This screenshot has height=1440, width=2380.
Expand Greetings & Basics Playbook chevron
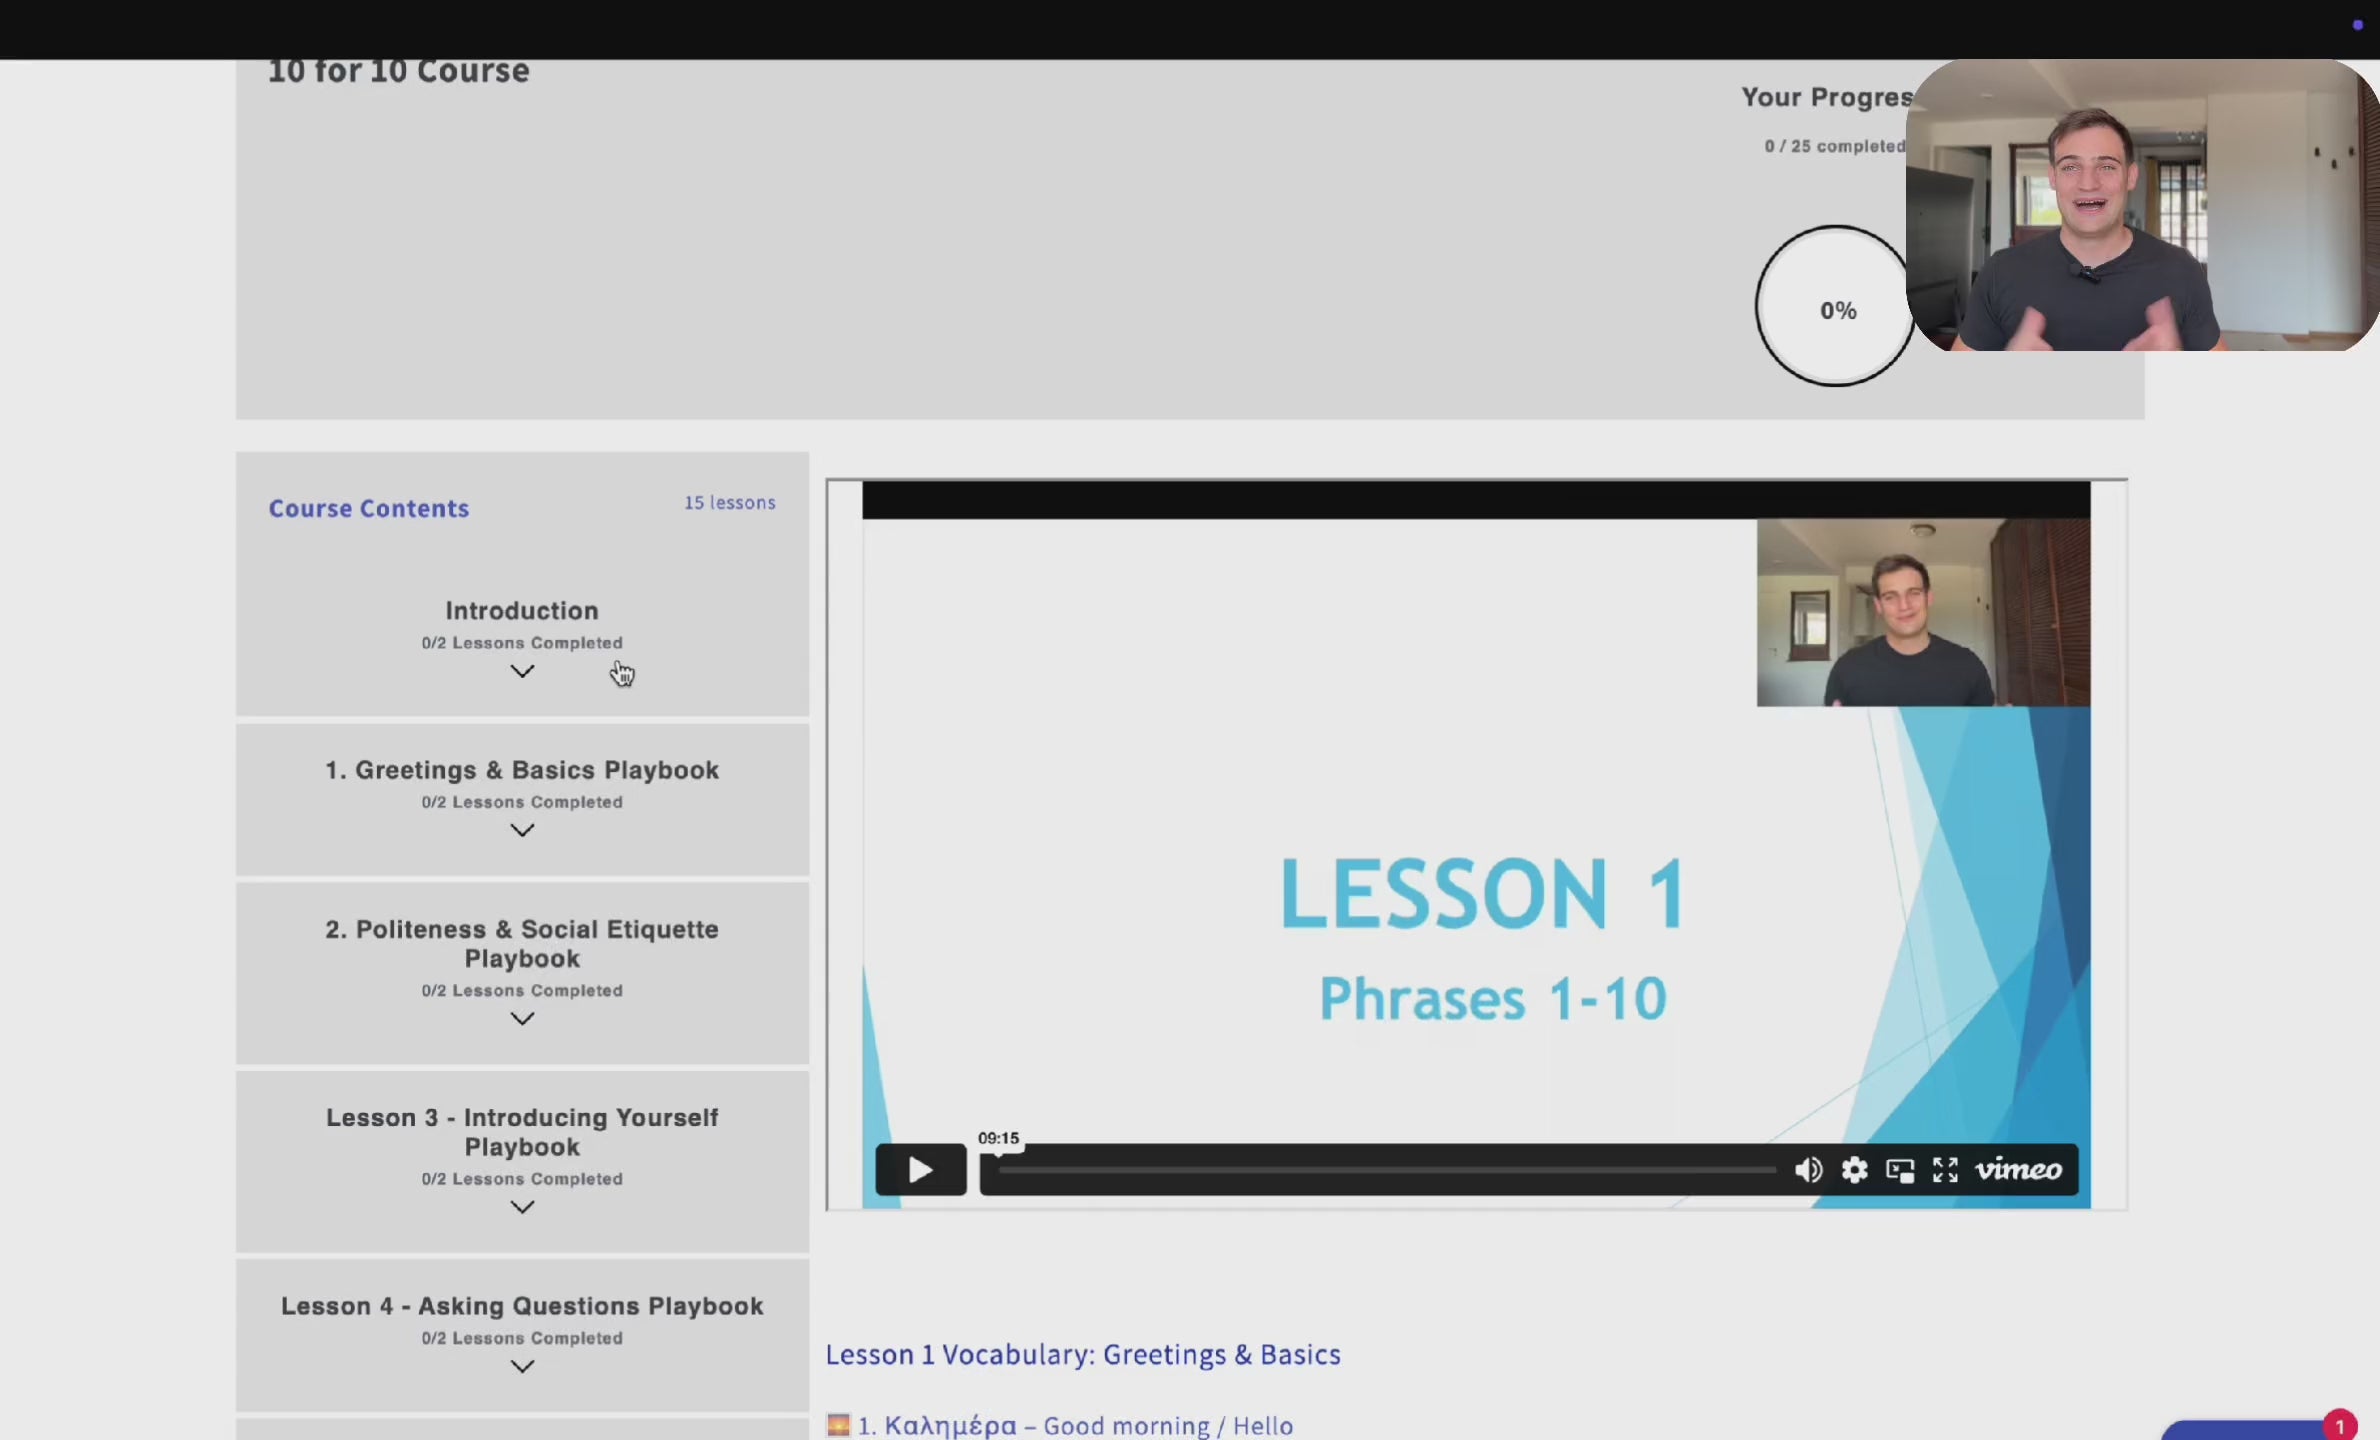522,830
